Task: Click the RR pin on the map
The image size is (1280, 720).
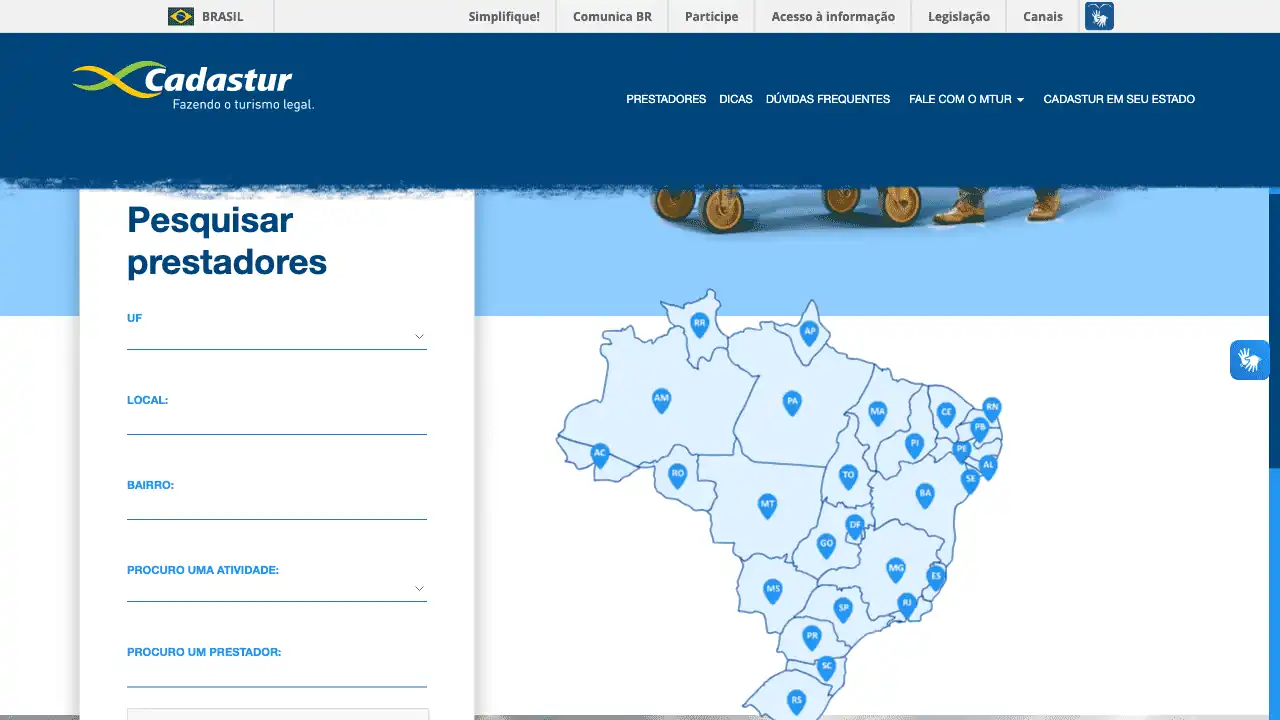Action: coord(700,323)
